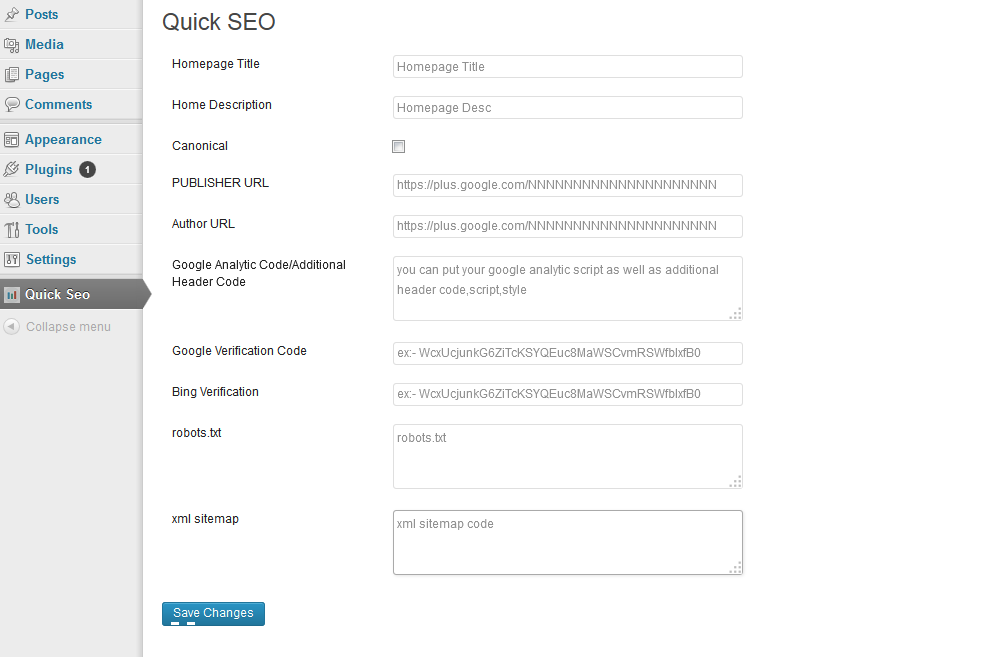Click the Appearance icon in sidebar

coord(11,140)
